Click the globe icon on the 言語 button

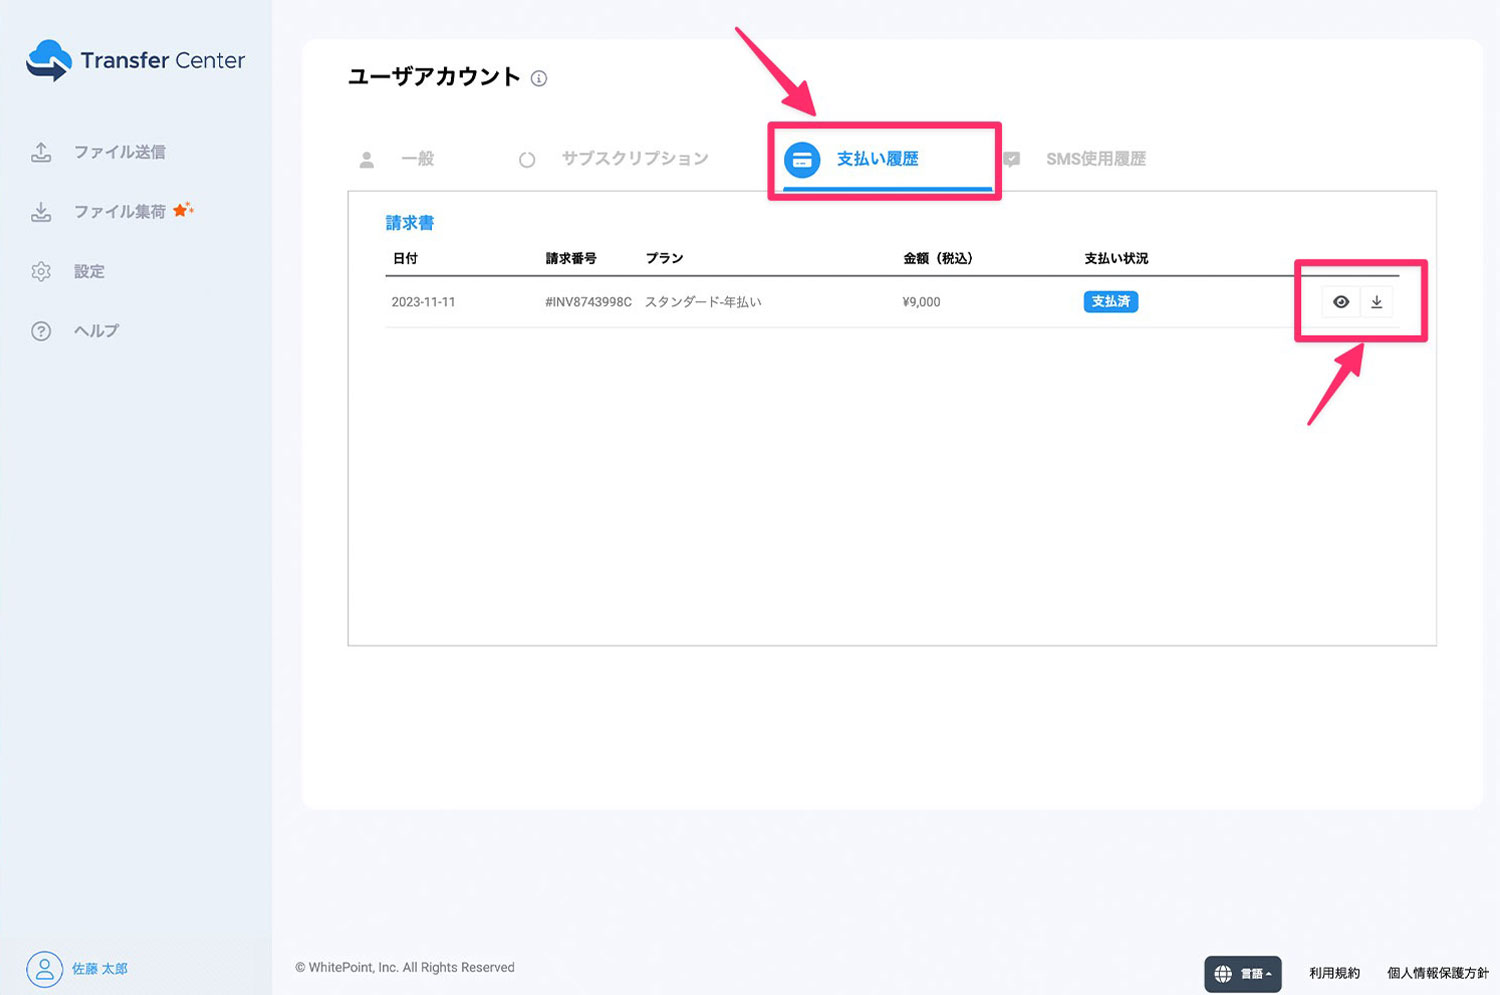tap(1222, 973)
